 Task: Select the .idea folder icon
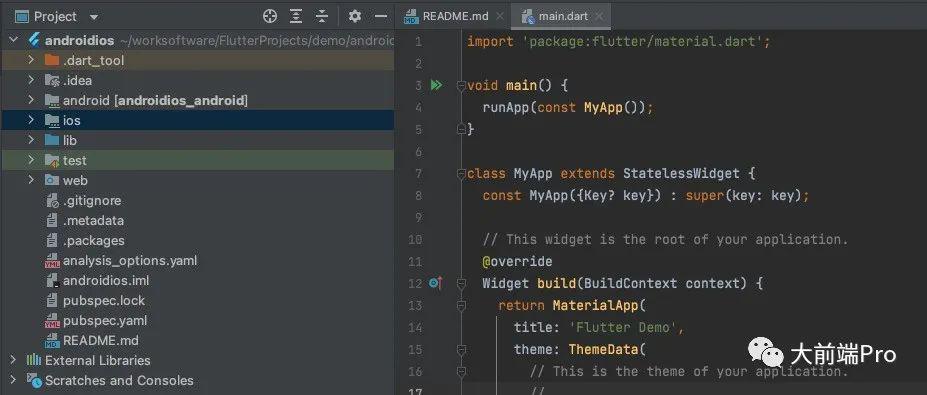pyautogui.click(x=52, y=80)
